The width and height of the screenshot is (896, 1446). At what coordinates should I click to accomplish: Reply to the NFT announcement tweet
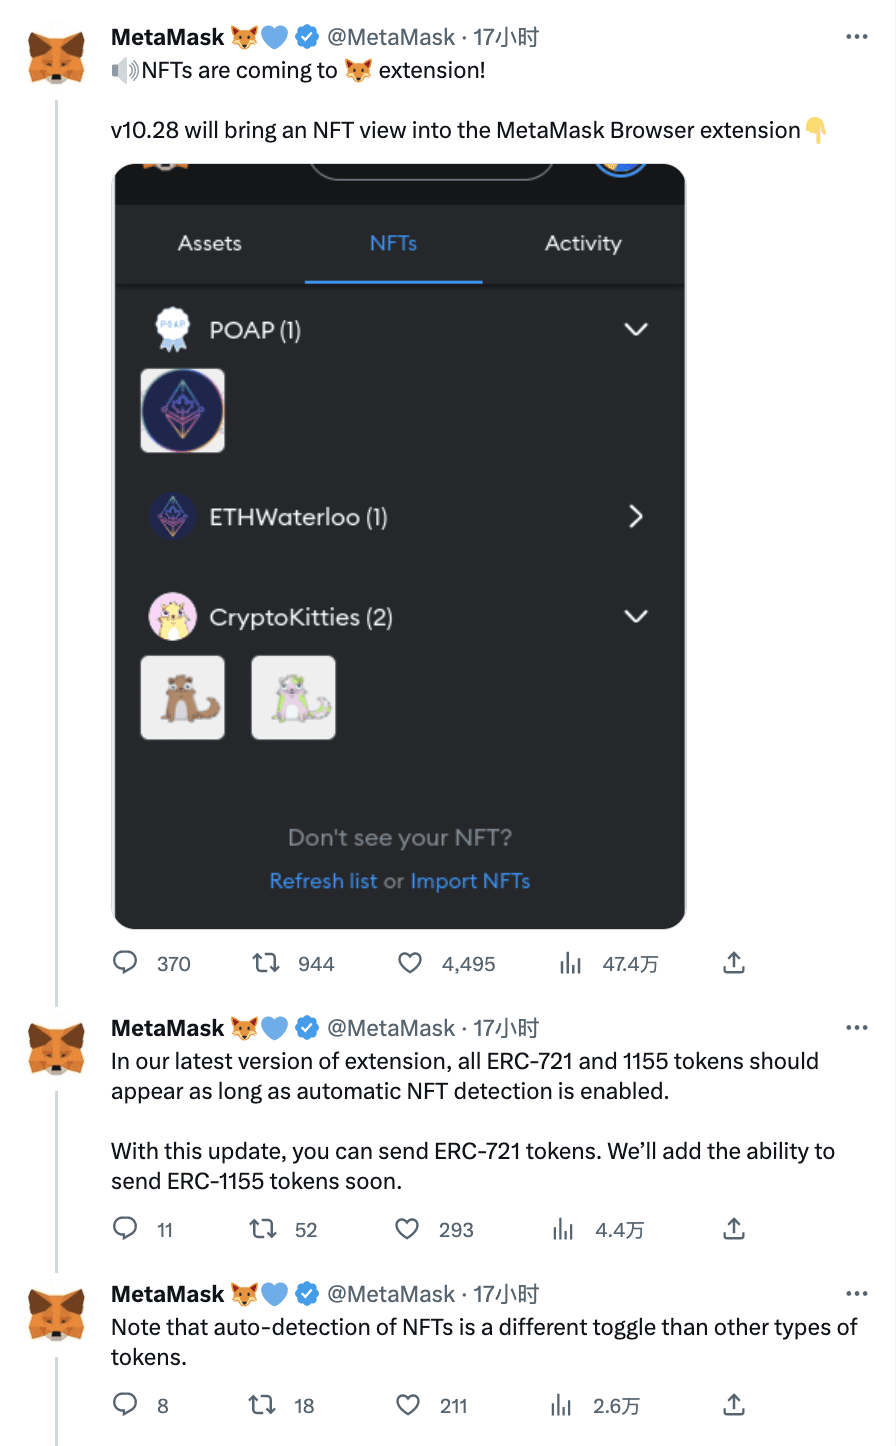[x=124, y=962]
